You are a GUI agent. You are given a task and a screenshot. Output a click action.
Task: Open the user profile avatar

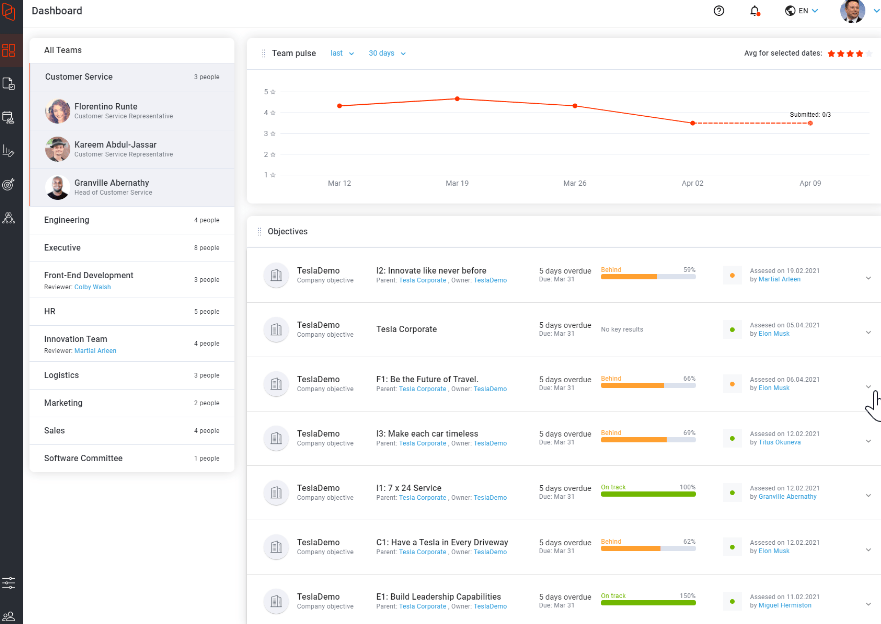point(852,11)
